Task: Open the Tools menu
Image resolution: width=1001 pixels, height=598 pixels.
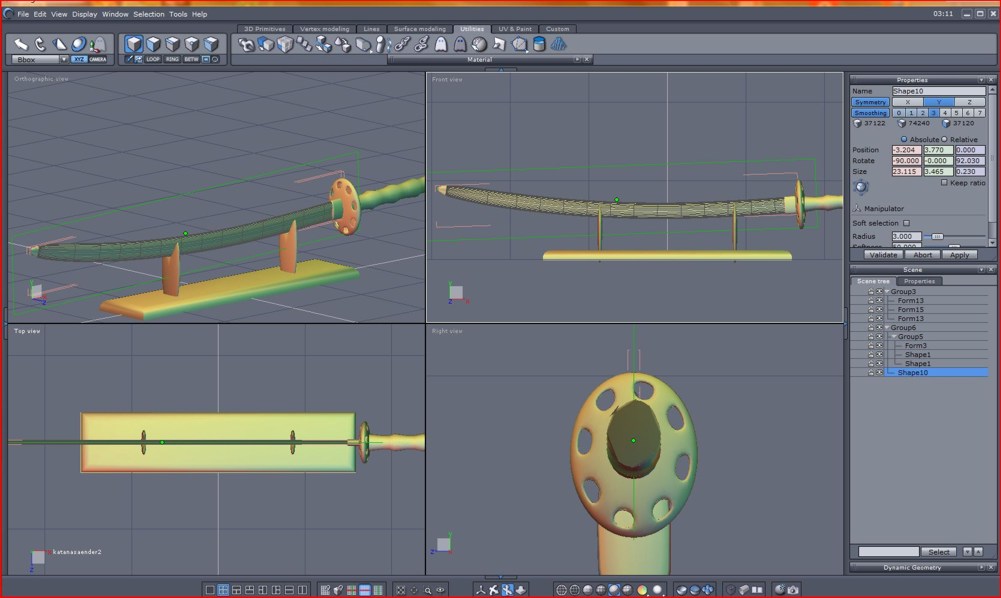Action: coord(178,14)
